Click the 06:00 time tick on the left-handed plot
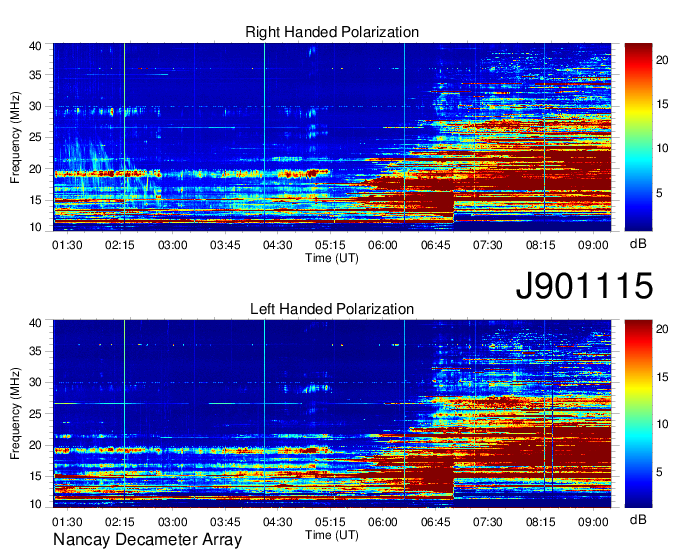Screen dimensions: 680x552 click(x=382, y=522)
